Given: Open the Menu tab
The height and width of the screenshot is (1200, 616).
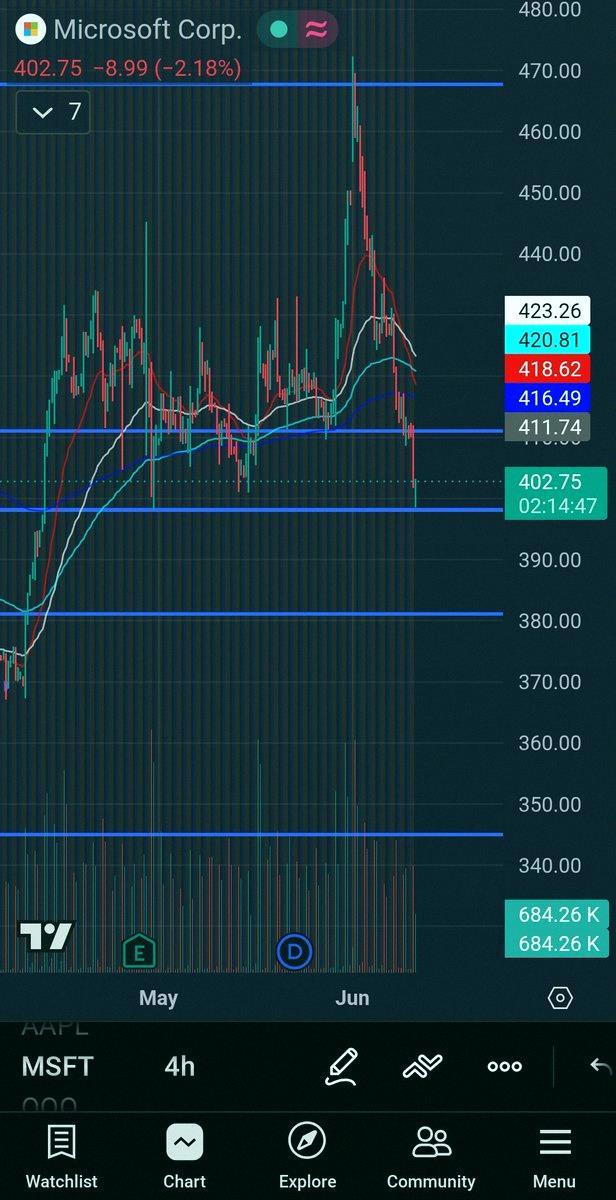Looking at the screenshot, I should pos(554,1156).
